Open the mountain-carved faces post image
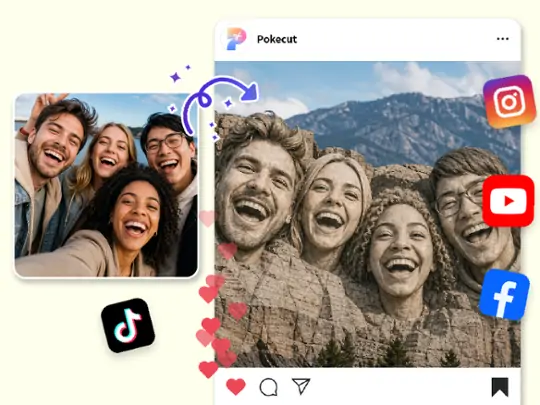 tap(367, 214)
